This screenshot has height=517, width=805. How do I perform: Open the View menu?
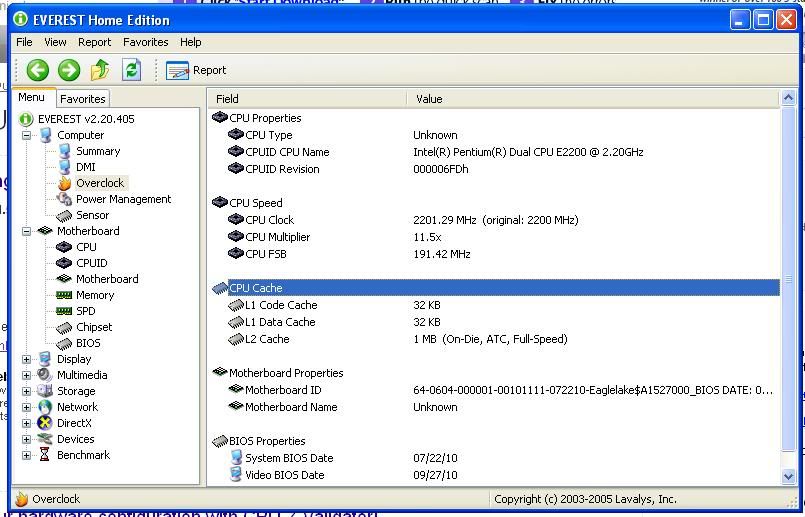[55, 42]
